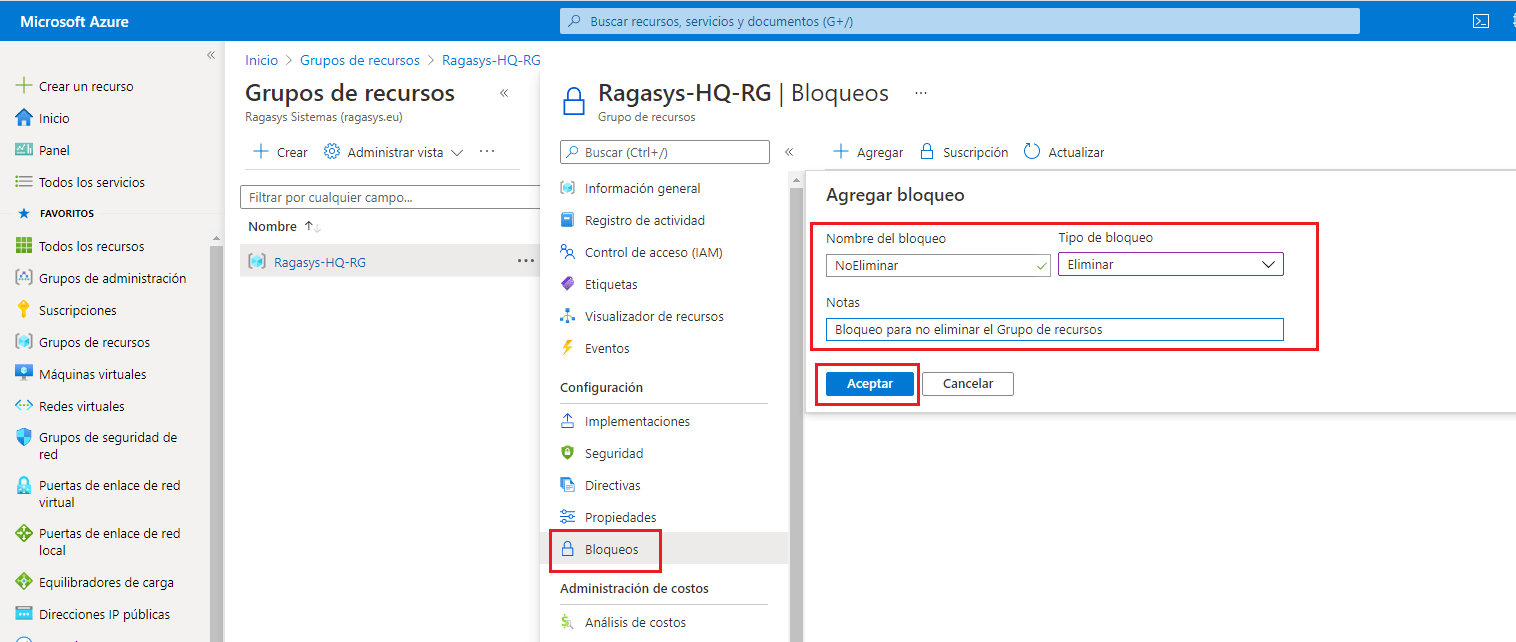Click Cancelar button
This screenshot has height=642, width=1516.
(968, 384)
